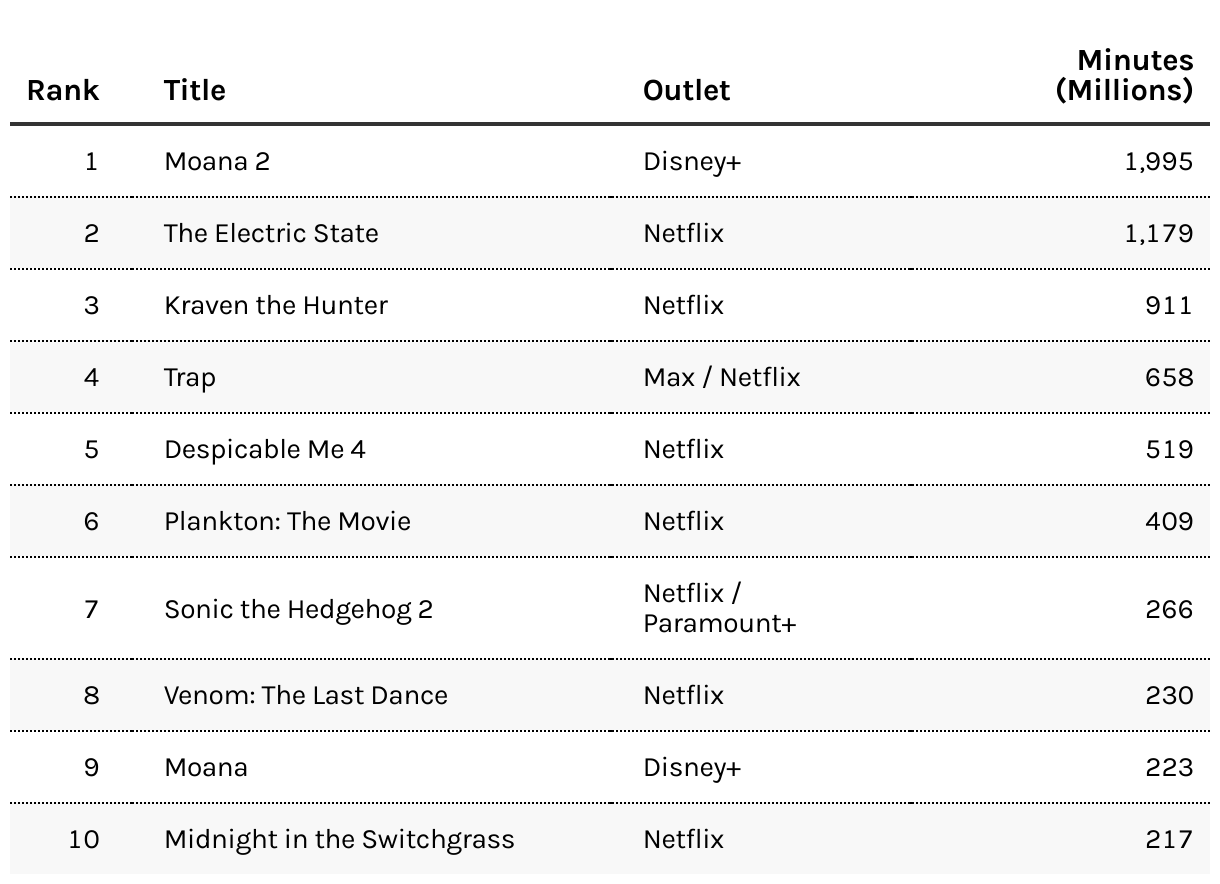Viewport: 1220px width, 884px height.
Task: Select the 1,179 minutes value
Action: [x=1158, y=233]
